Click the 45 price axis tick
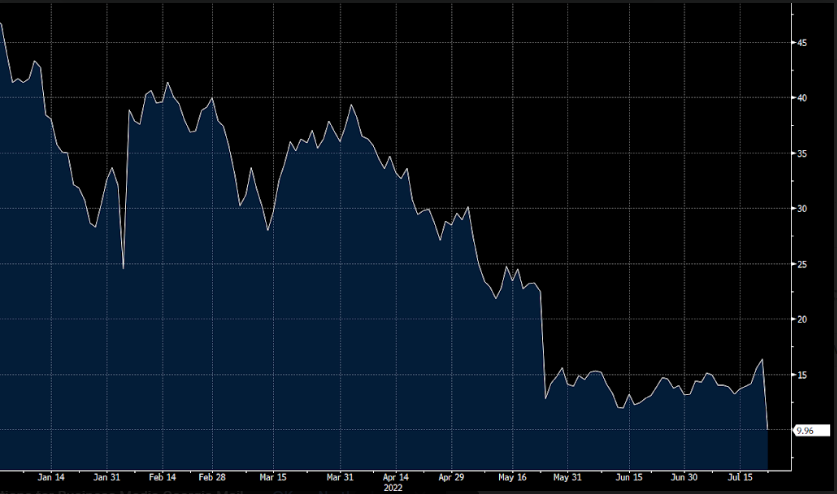The width and height of the screenshot is (837, 494). [801, 43]
